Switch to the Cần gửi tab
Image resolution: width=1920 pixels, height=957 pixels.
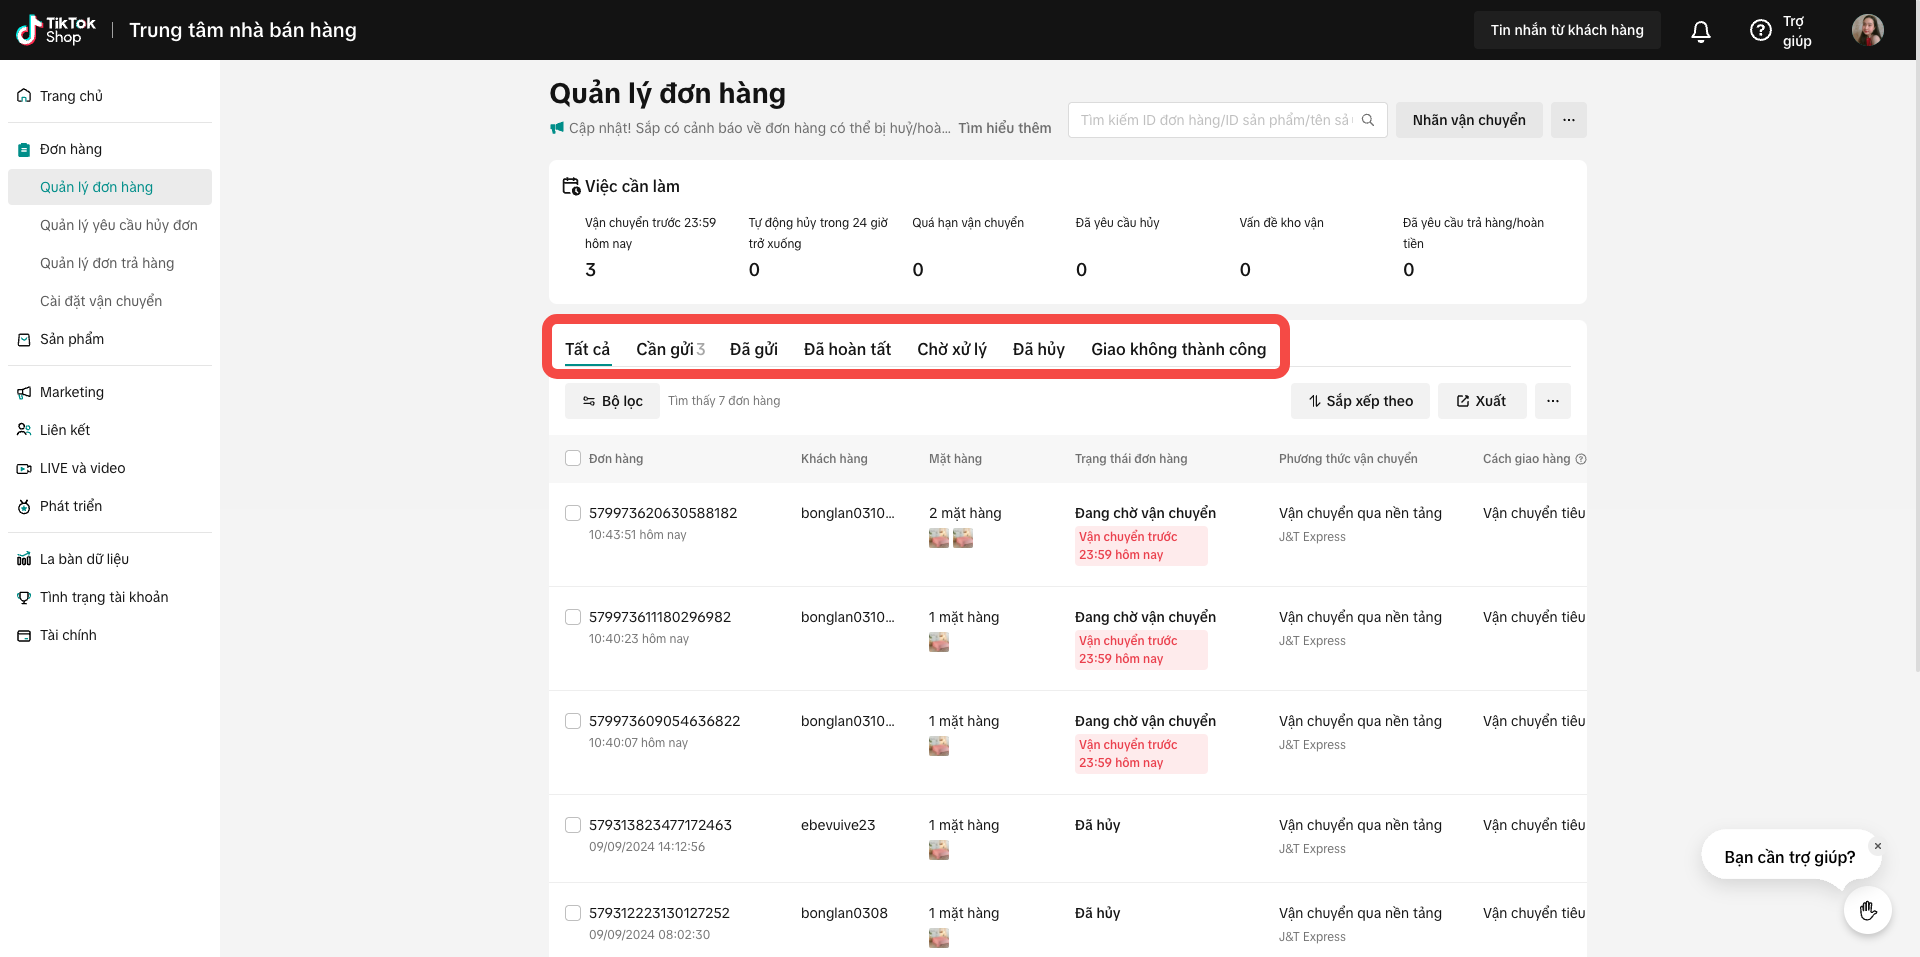[x=669, y=349]
